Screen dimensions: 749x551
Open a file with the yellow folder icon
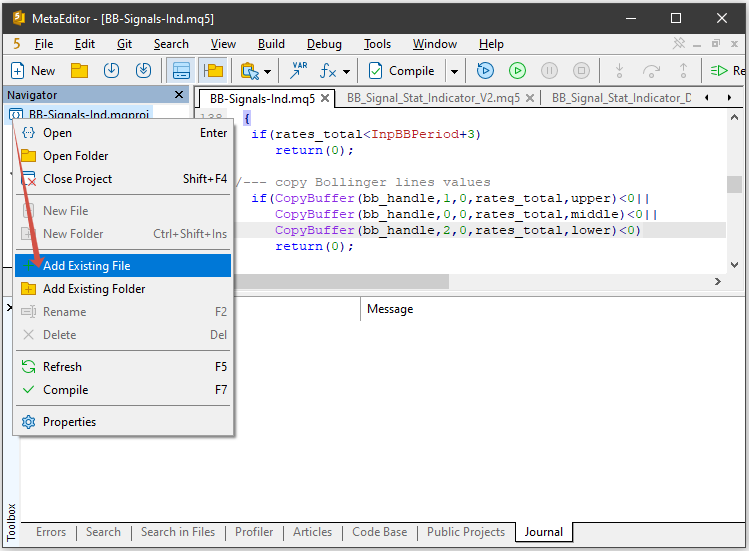(x=79, y=71)
